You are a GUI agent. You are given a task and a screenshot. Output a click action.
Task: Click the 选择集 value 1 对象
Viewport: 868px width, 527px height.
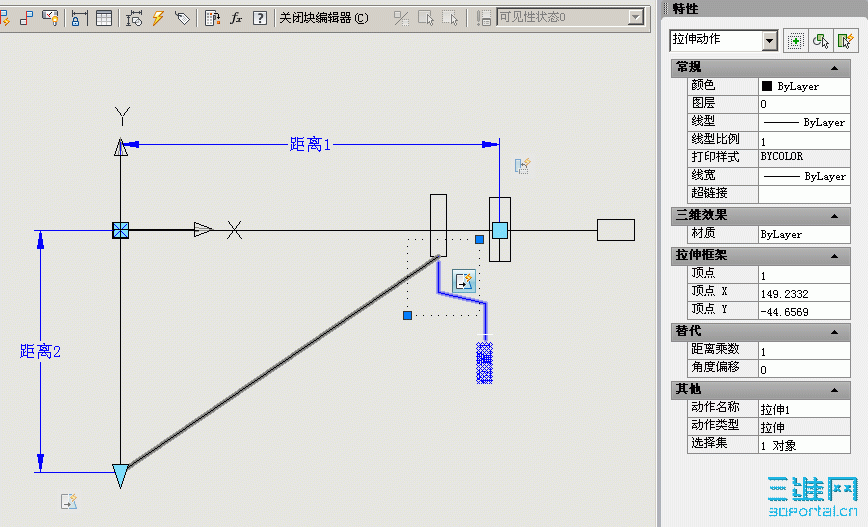tap(804, 445)
